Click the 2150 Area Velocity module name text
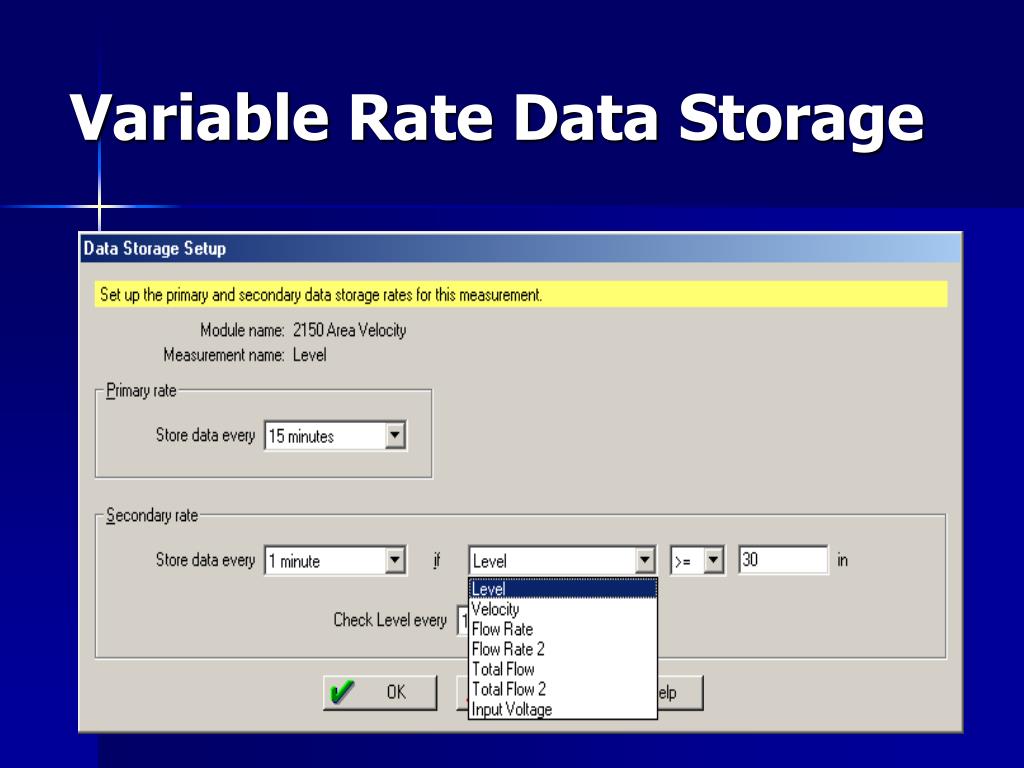 coord(349,330)
